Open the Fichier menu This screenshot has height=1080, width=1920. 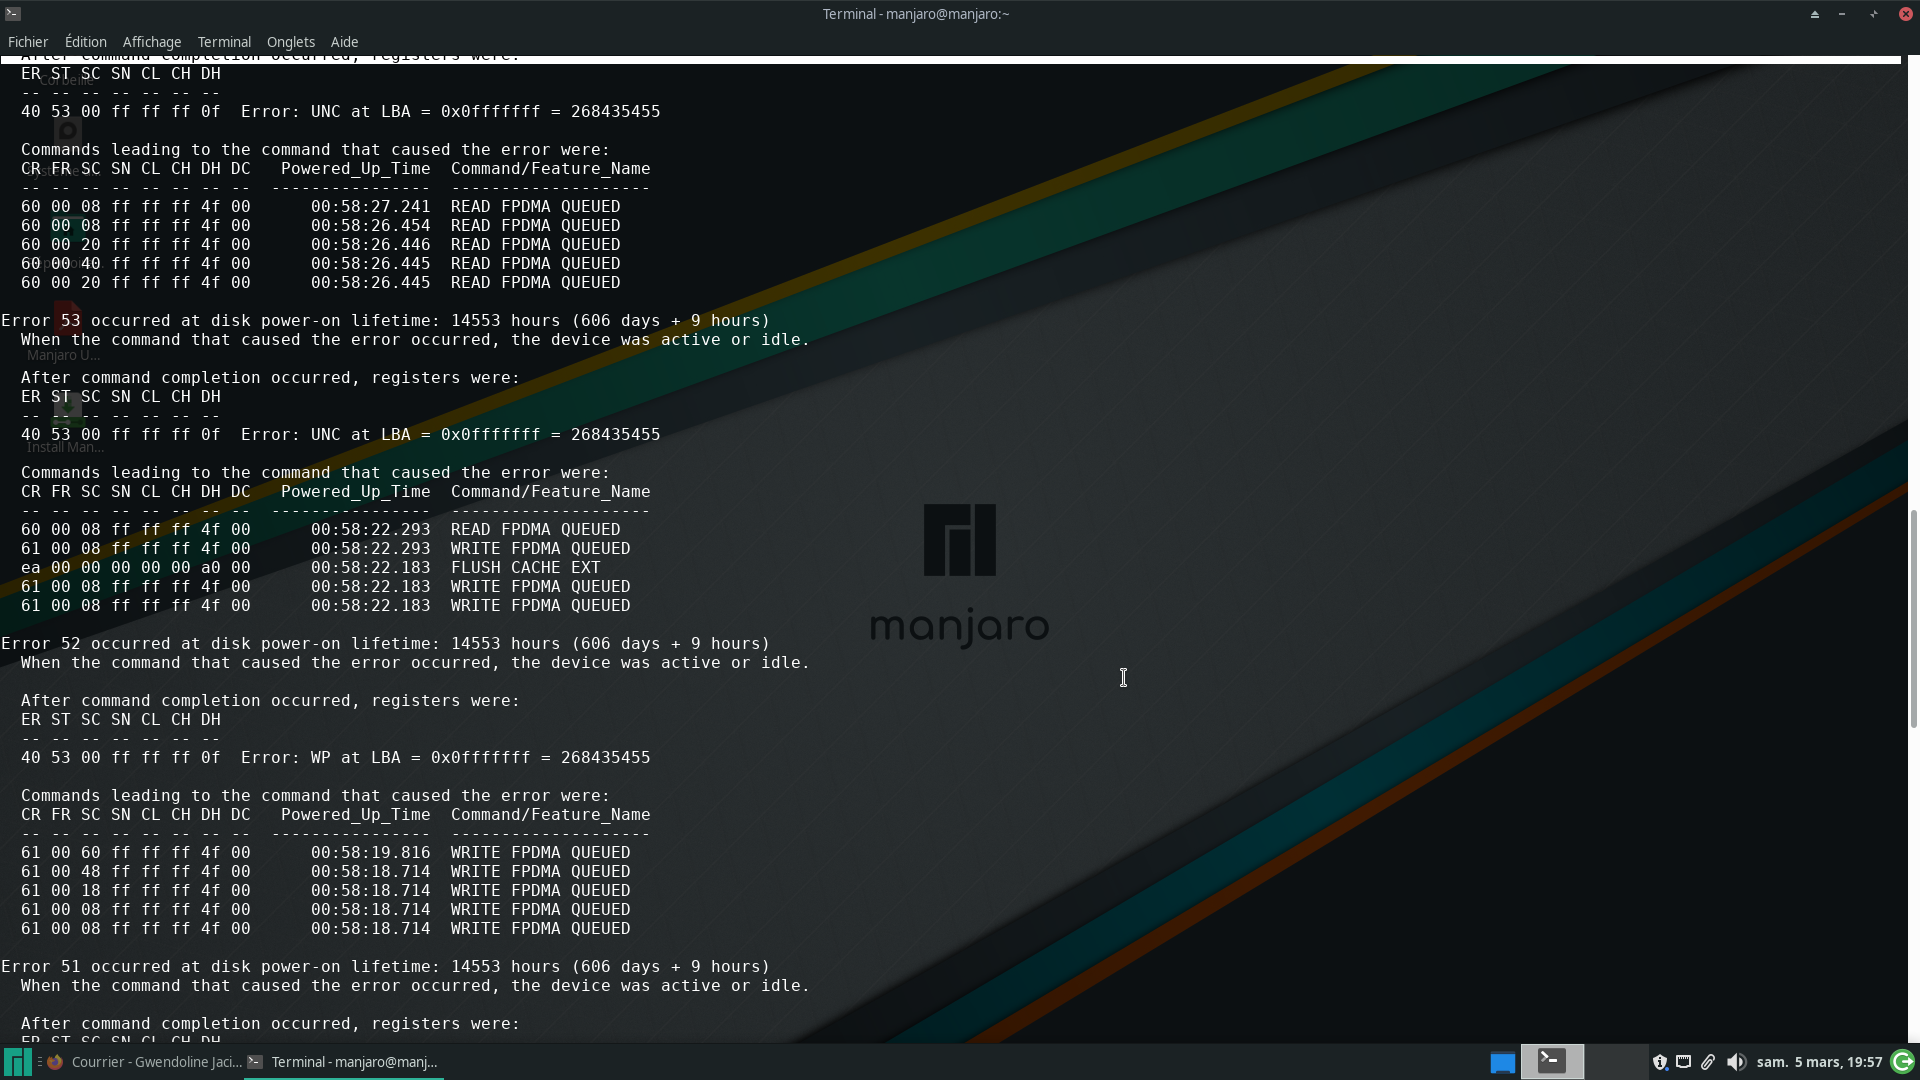28,42
